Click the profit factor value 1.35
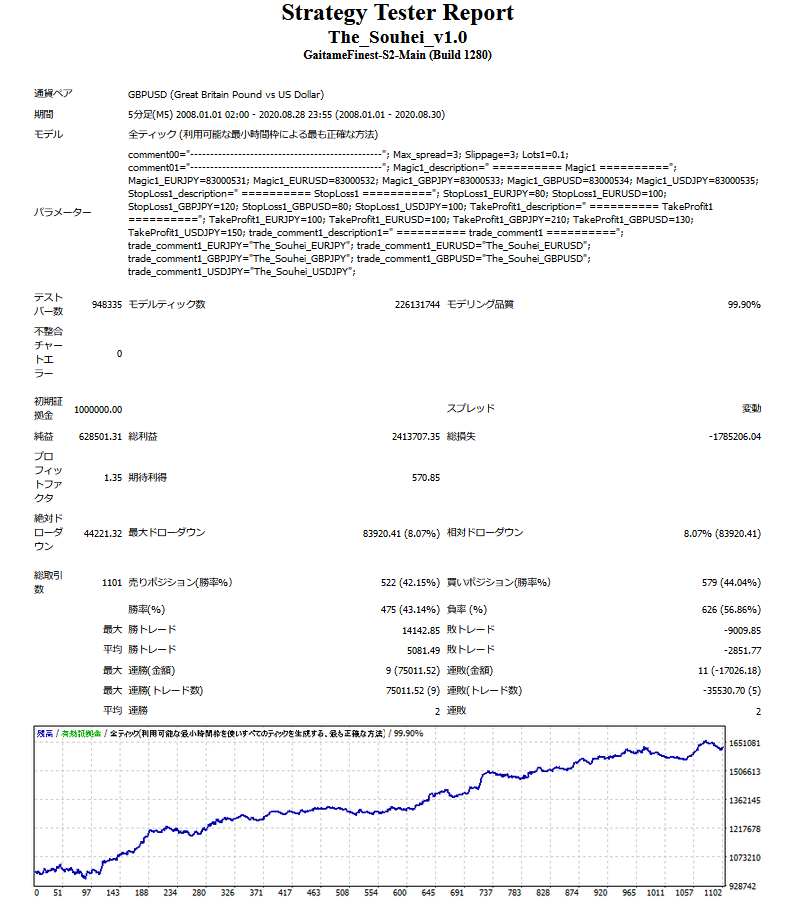794x904 pixels. [112, 478]
